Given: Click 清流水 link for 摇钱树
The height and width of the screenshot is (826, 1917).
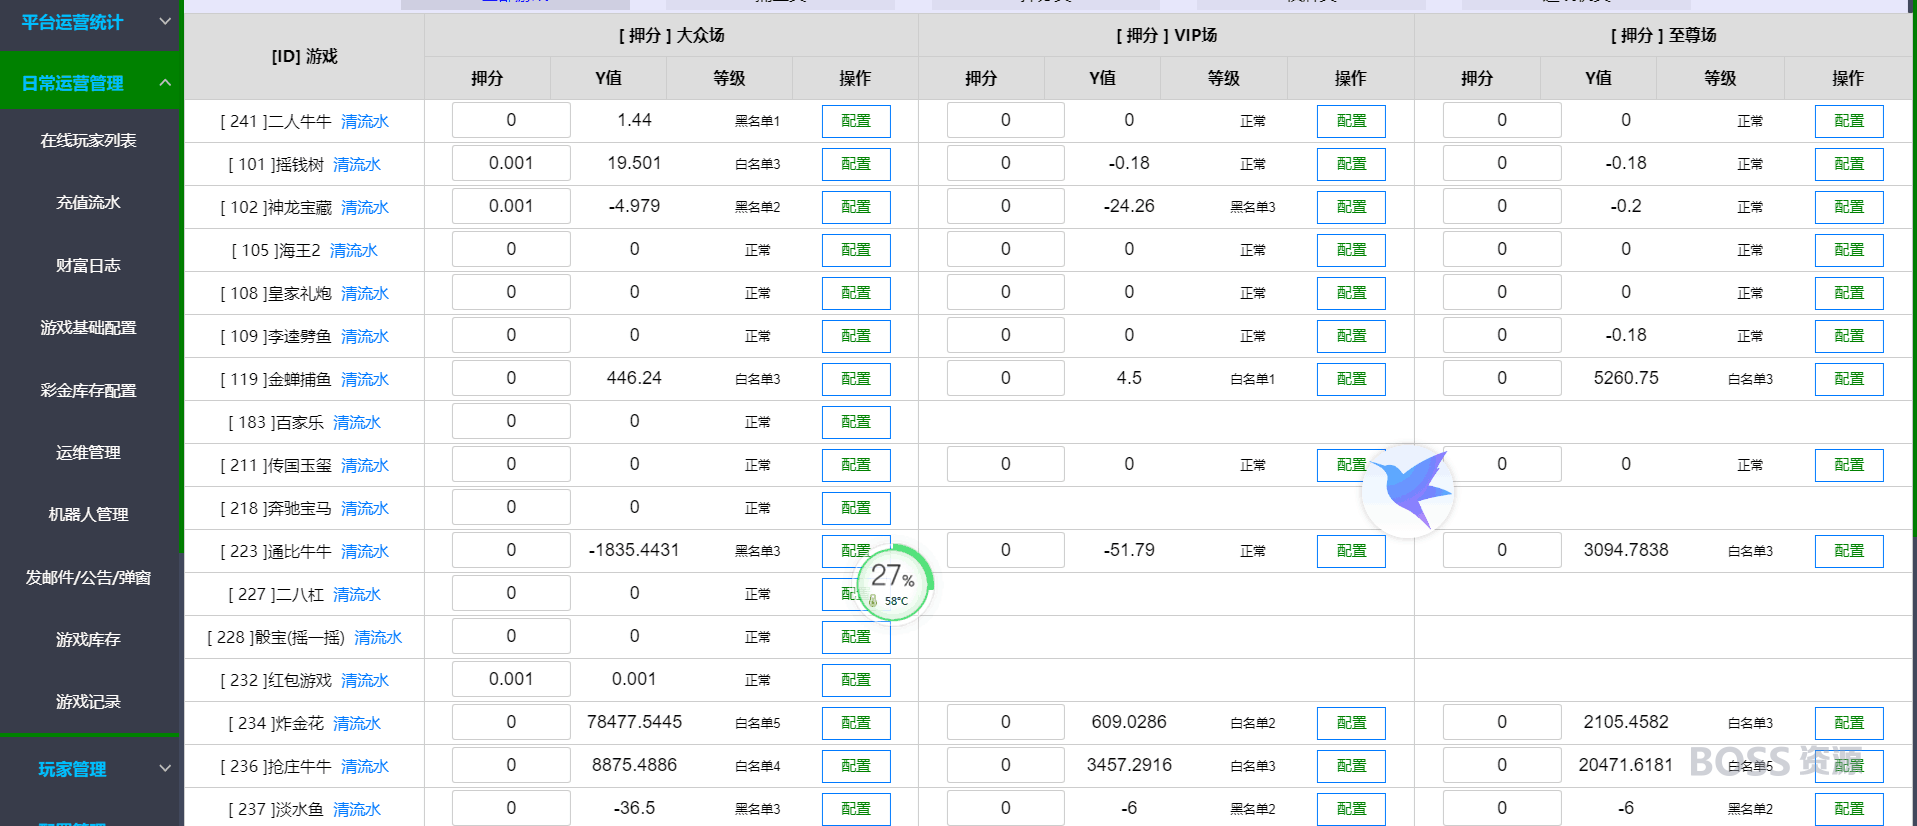Looking at the screenshot, I should point(357,165).
